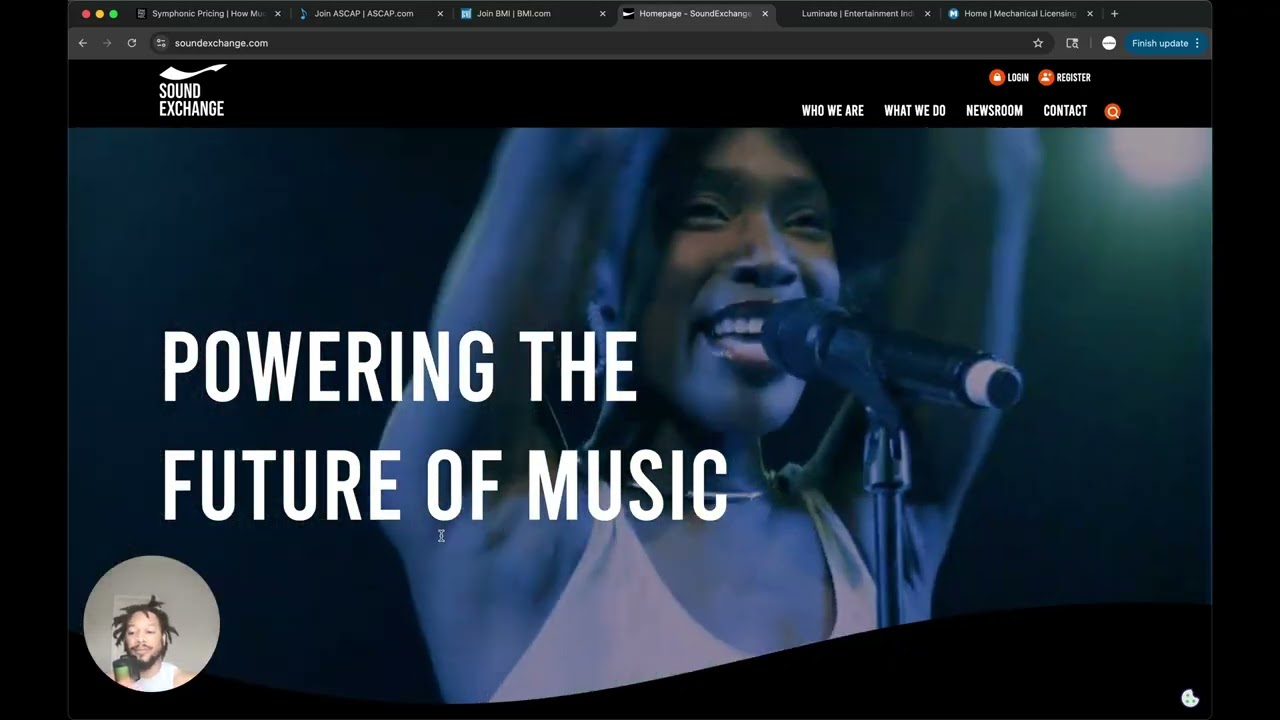
Task: Close the Mechanical Licensing tab
Action: click(x=1090, y=14)
